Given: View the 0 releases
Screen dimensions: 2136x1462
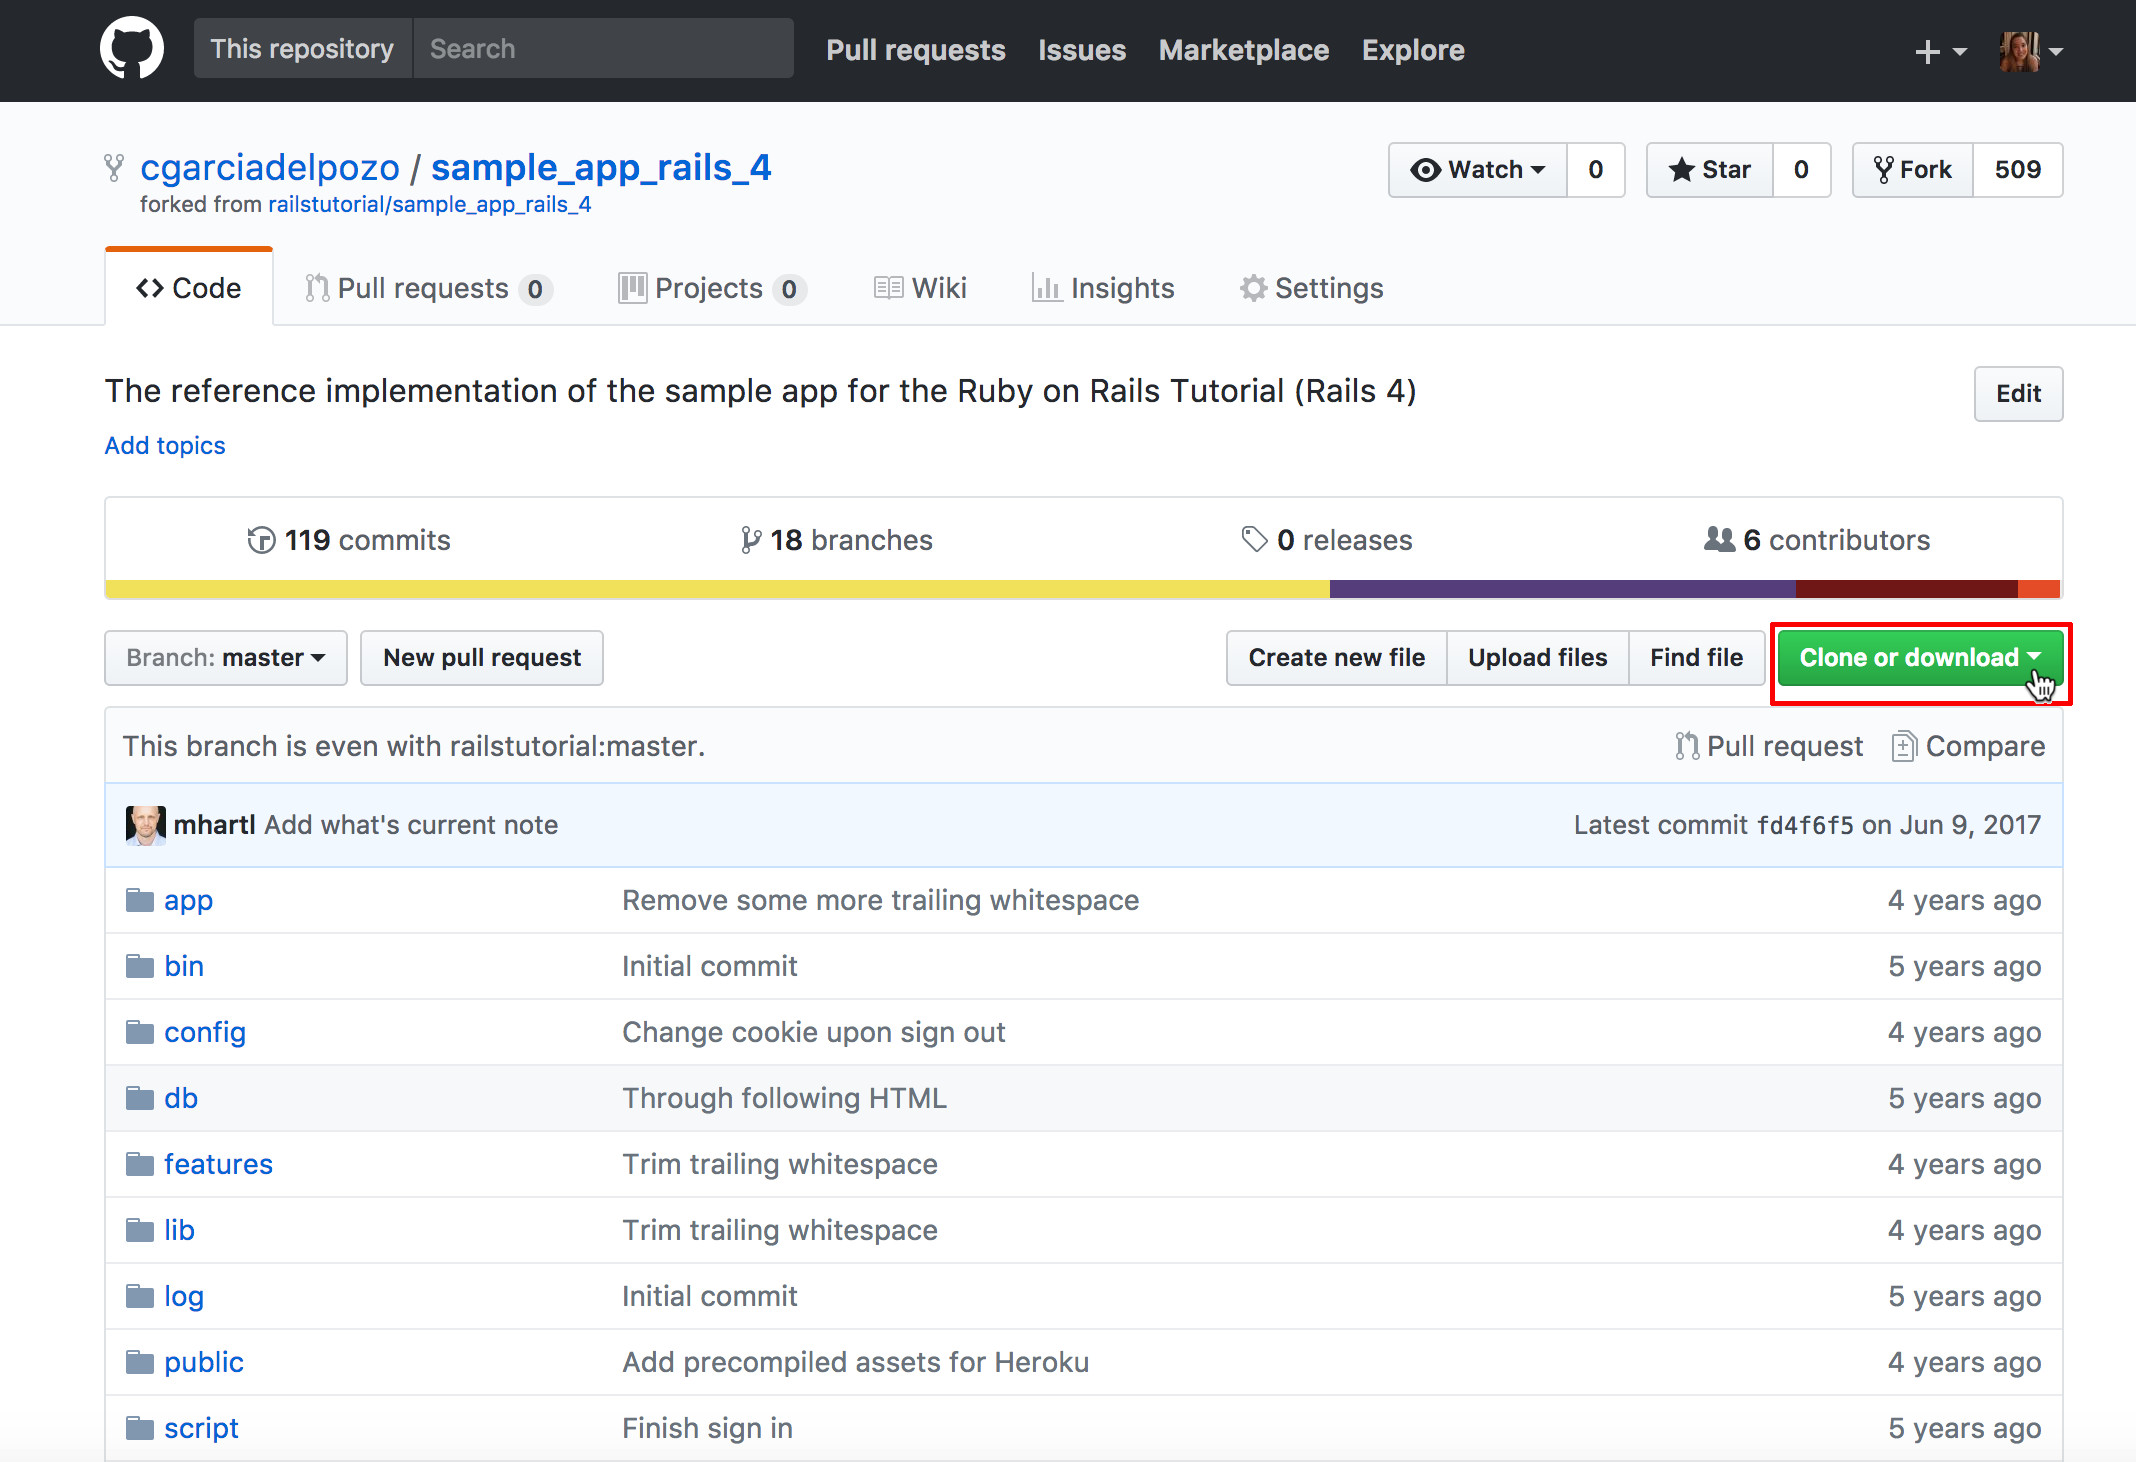Looking at the screenshot, I should 1327,540.
